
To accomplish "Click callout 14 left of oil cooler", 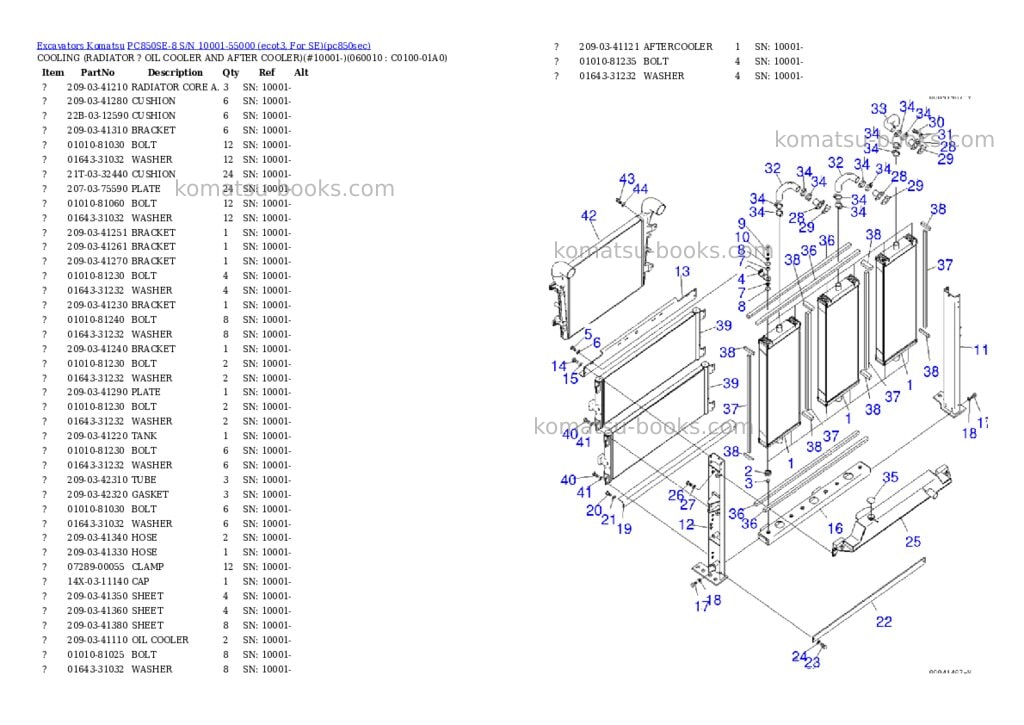I will [559, 366].
